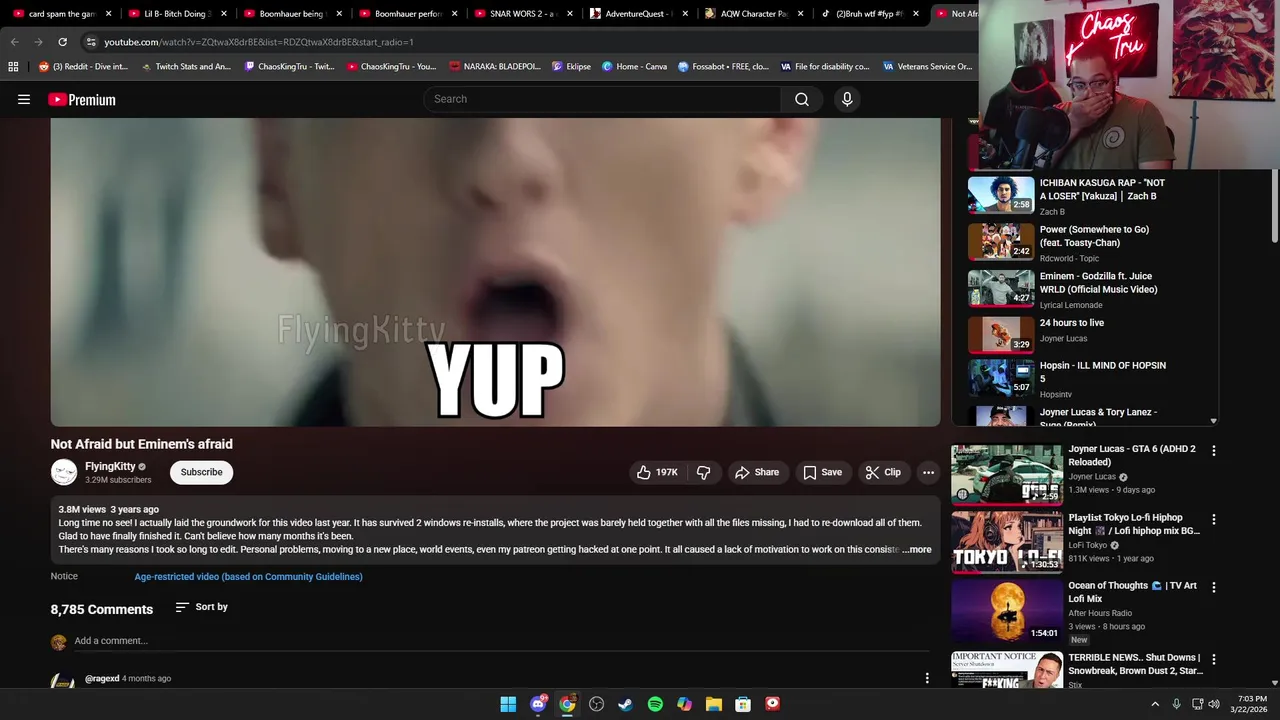Go back in browser history
This screenshot has height=720, width=1280.
[x=14, y=42]
